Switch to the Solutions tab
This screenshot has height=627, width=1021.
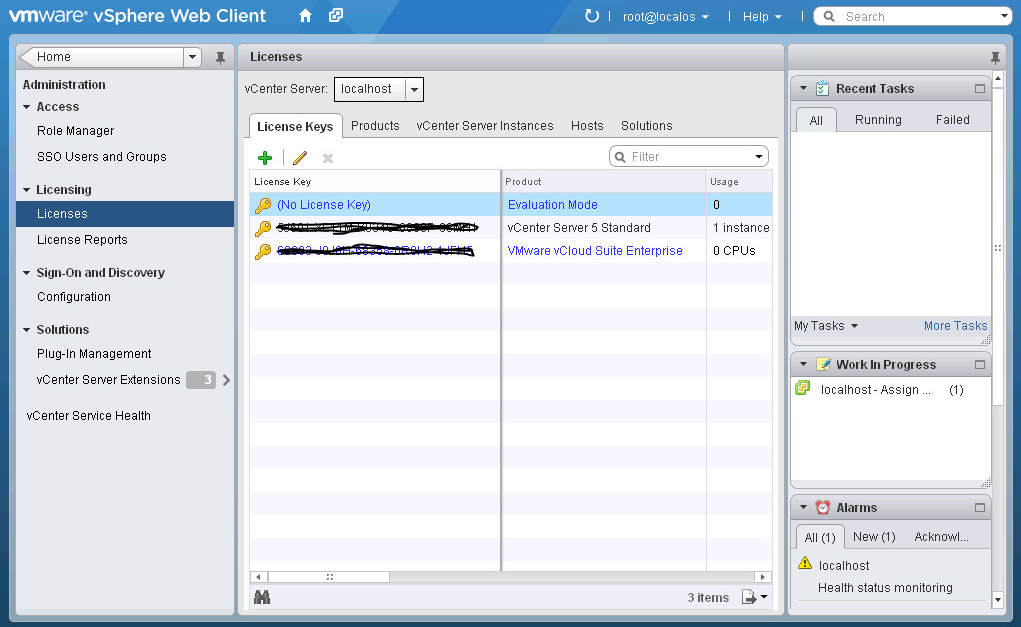point(647,126)
